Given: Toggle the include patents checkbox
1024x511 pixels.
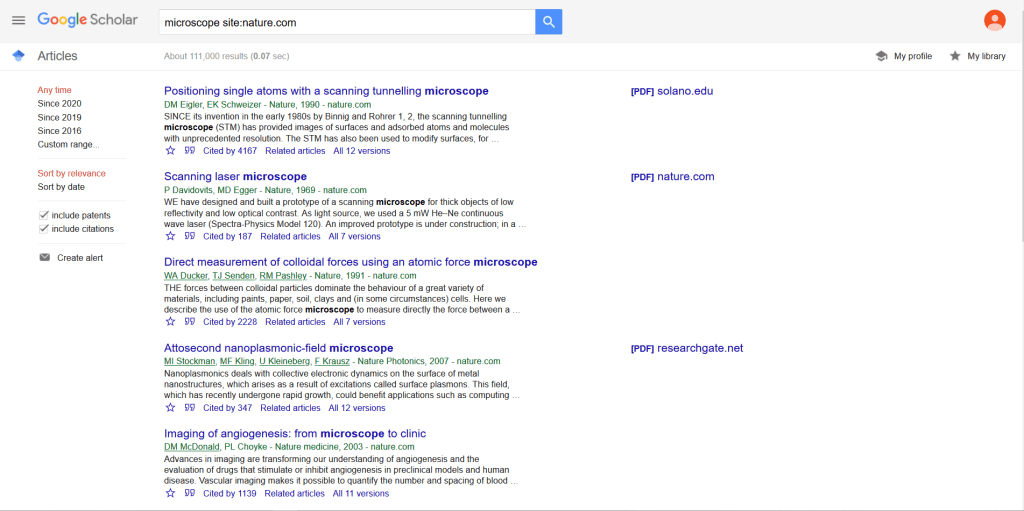Looking at the screenshot, I should pyautogui.click(x=44, y=215).
